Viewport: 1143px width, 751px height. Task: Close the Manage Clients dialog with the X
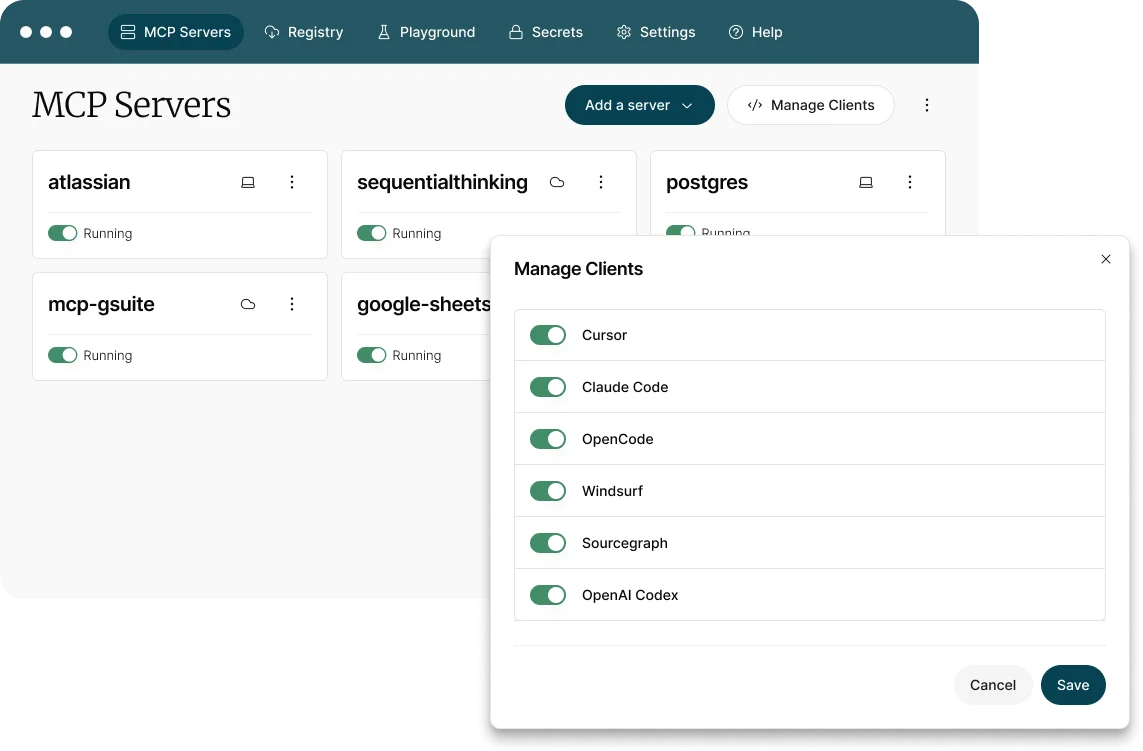(x=1105, y=259)
